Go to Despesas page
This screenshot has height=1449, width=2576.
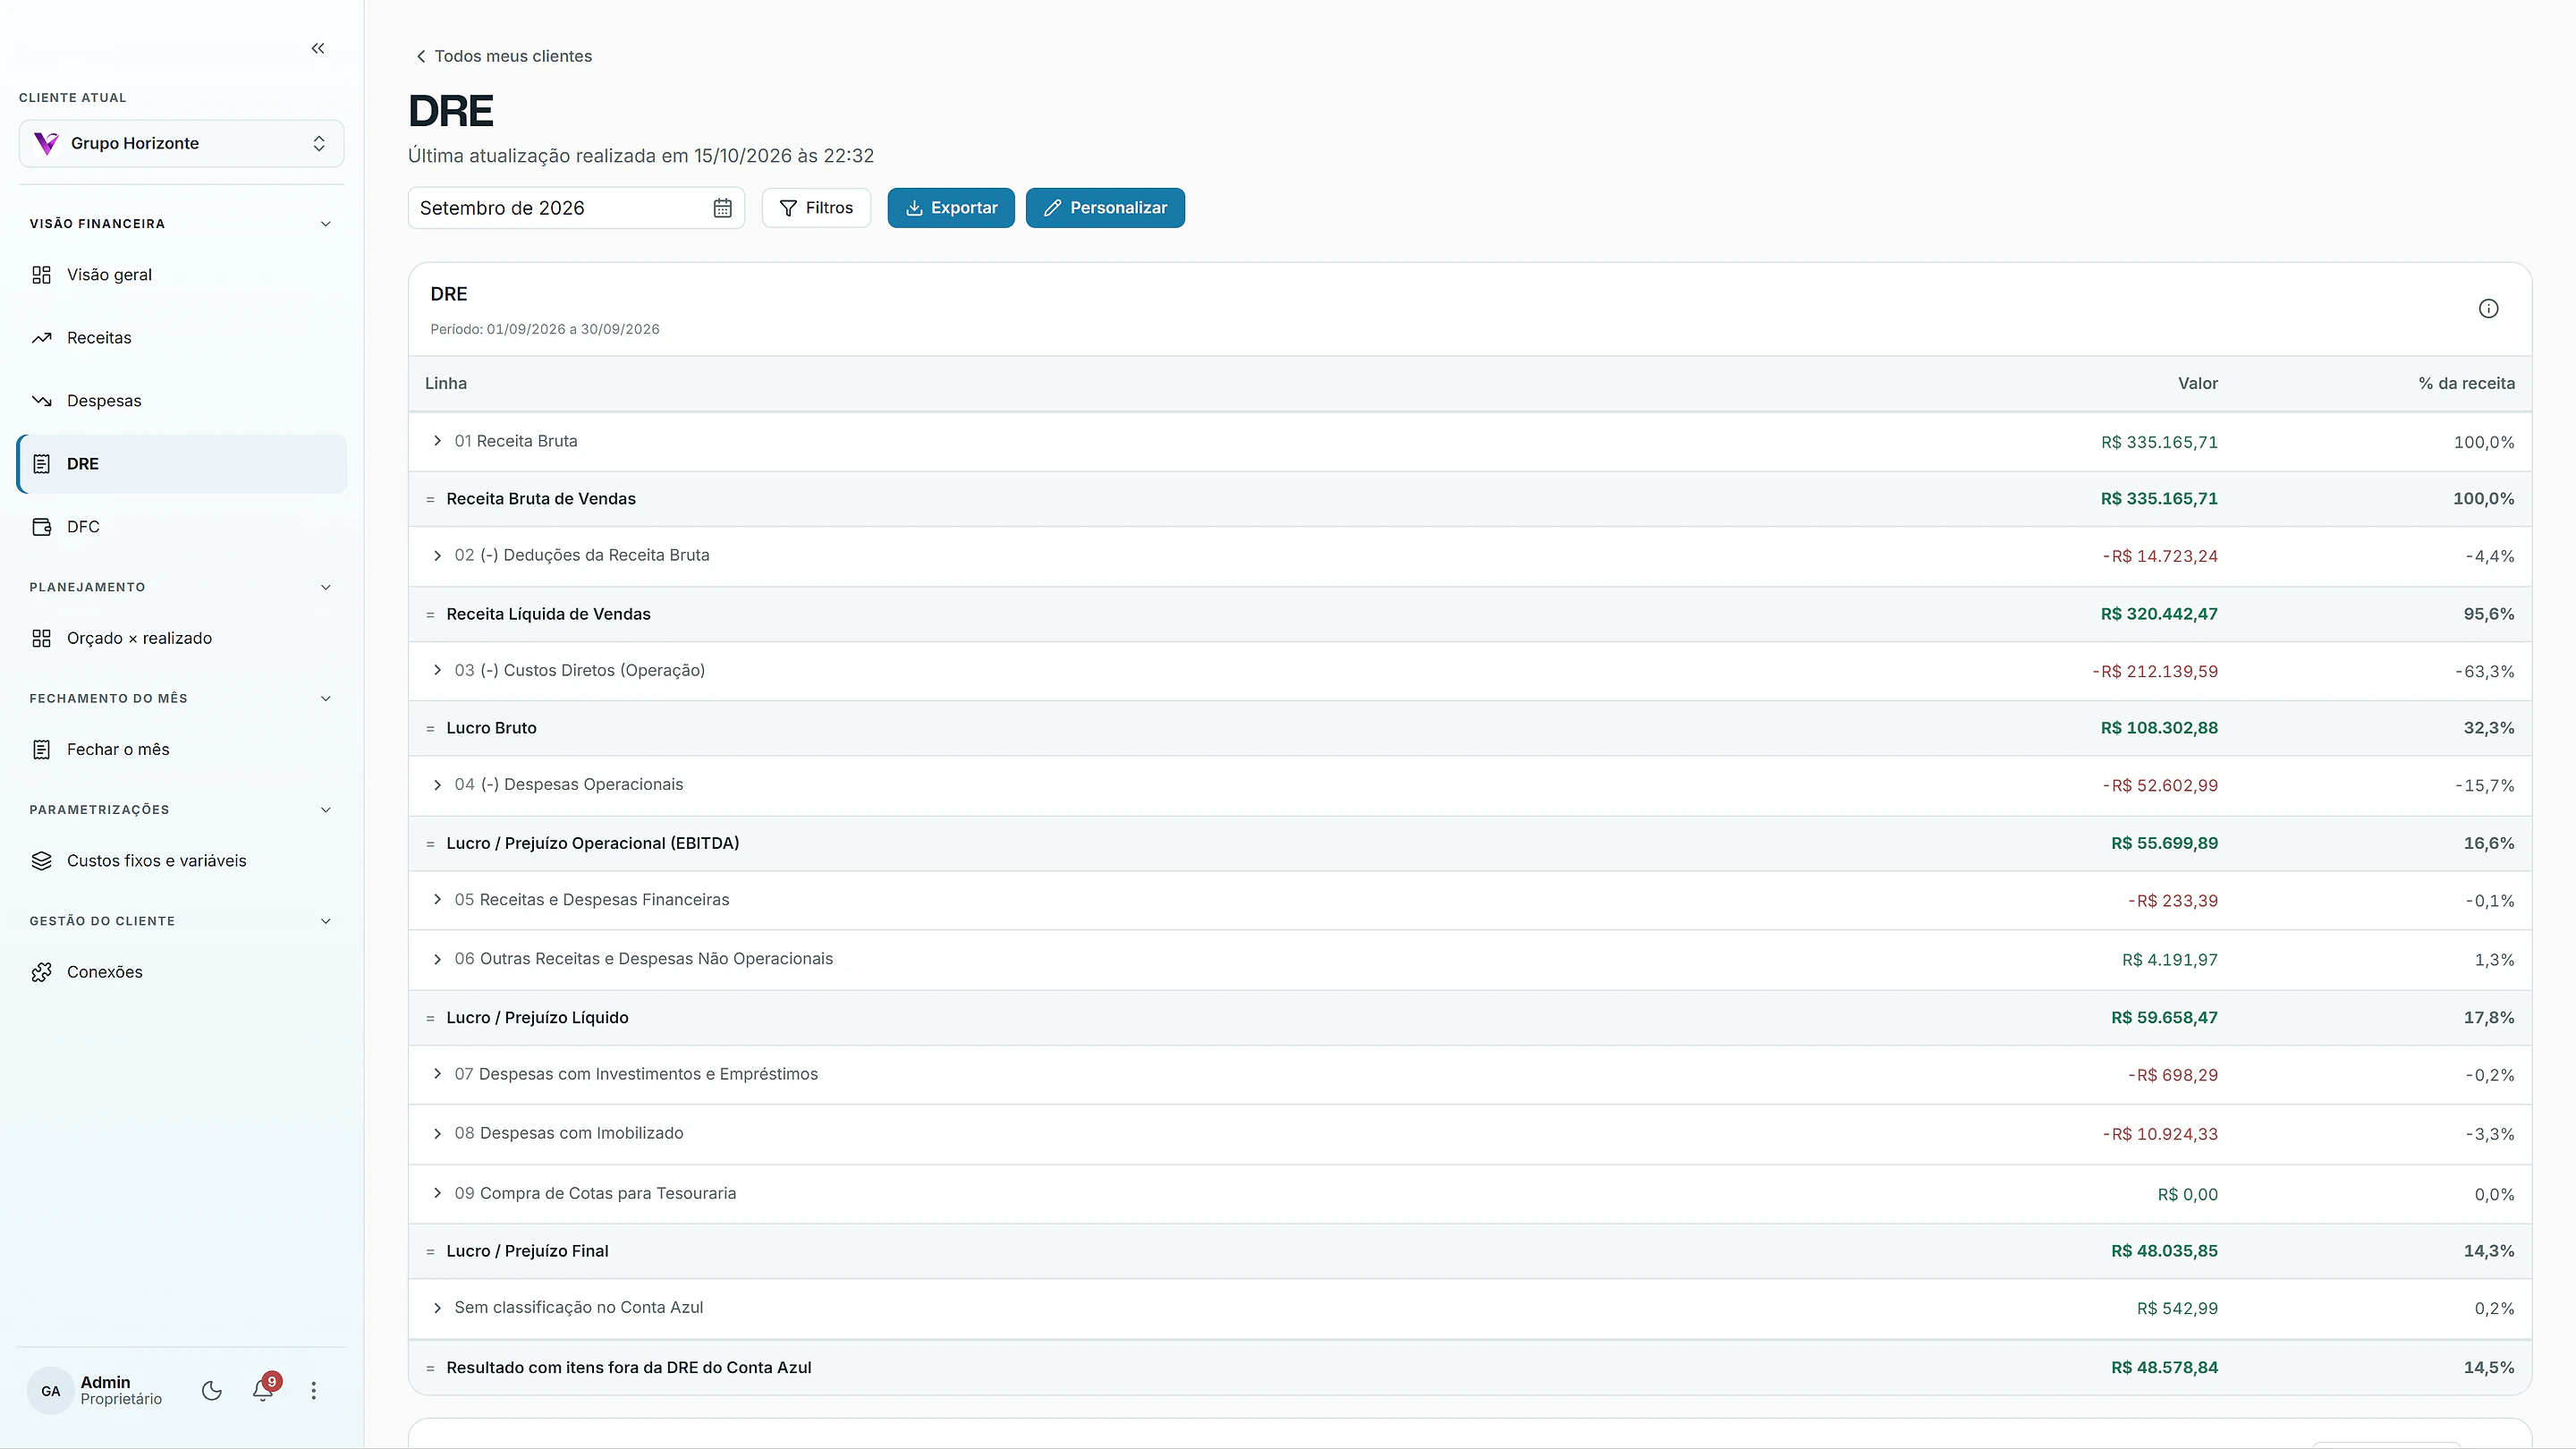click(181, 401)
